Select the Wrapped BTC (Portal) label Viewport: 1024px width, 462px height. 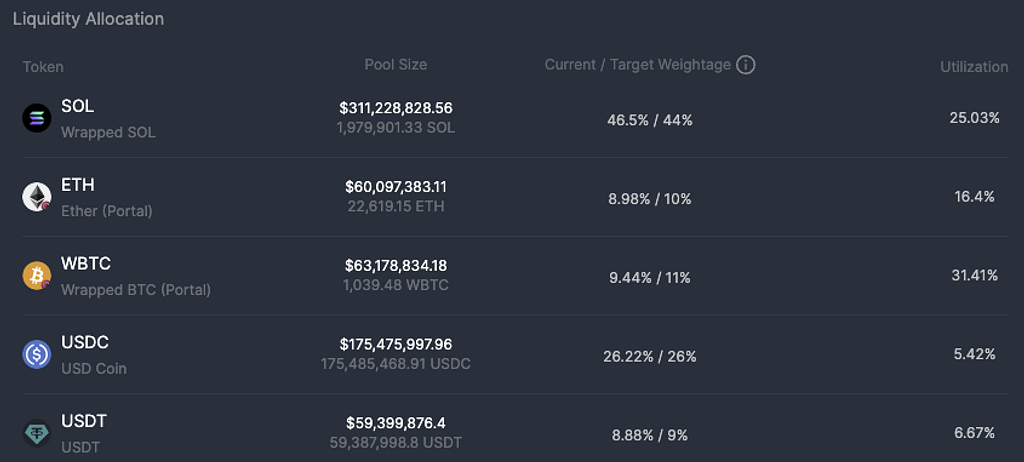click(136, 290)
